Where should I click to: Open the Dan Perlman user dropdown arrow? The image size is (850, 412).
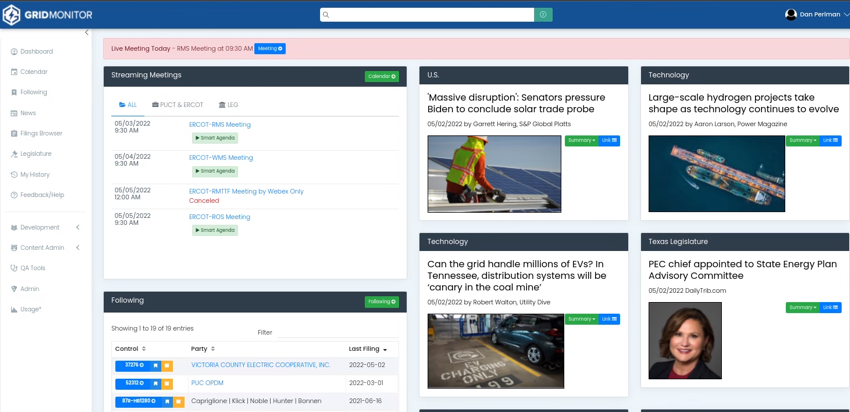[x=846, y=15]
